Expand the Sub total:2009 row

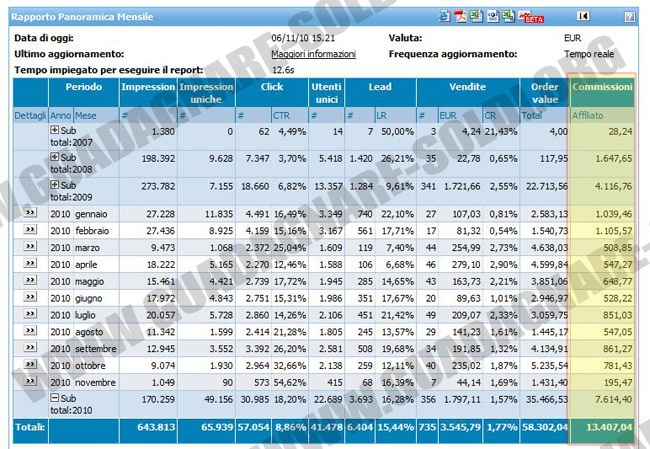54,184
